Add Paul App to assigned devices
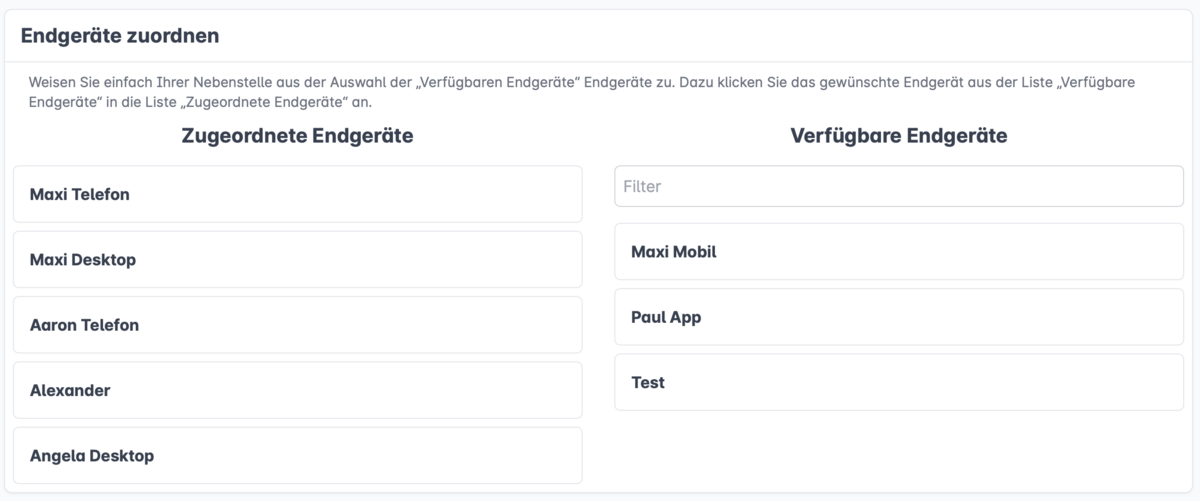Viewport: 1200px width, 501px height. pyautogui.click(x=898, y=317)
